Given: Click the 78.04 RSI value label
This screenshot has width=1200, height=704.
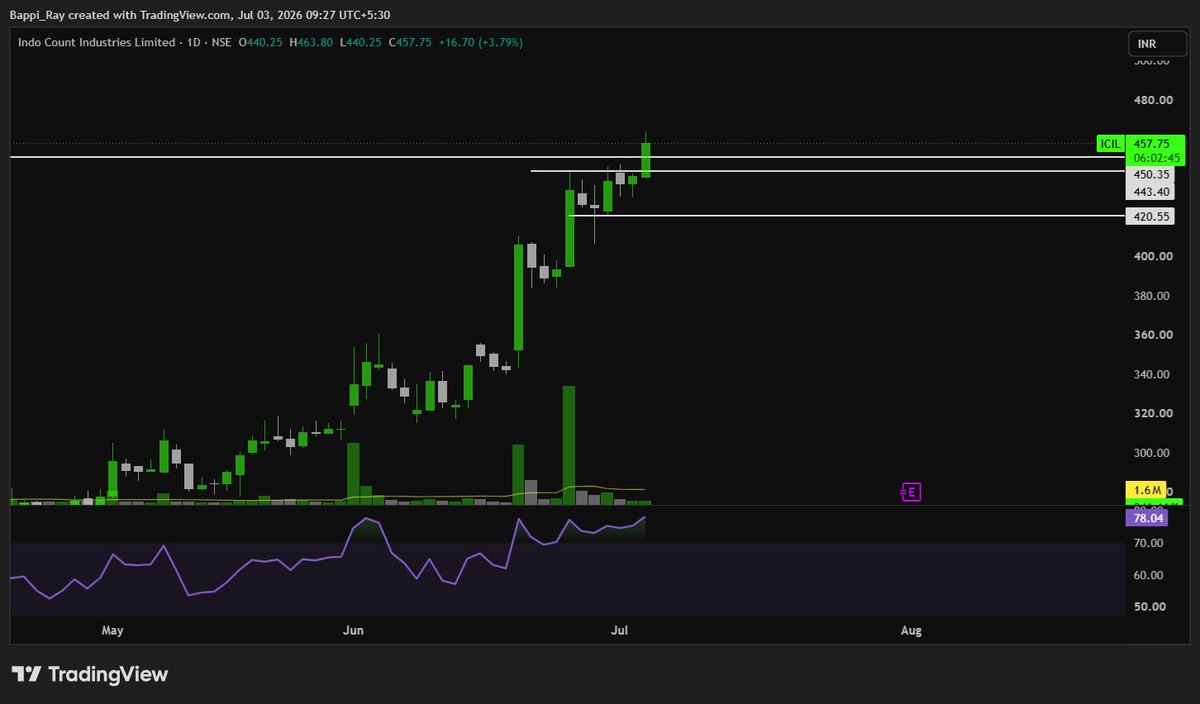Looking at the screenshot, I should (1146, 518).
